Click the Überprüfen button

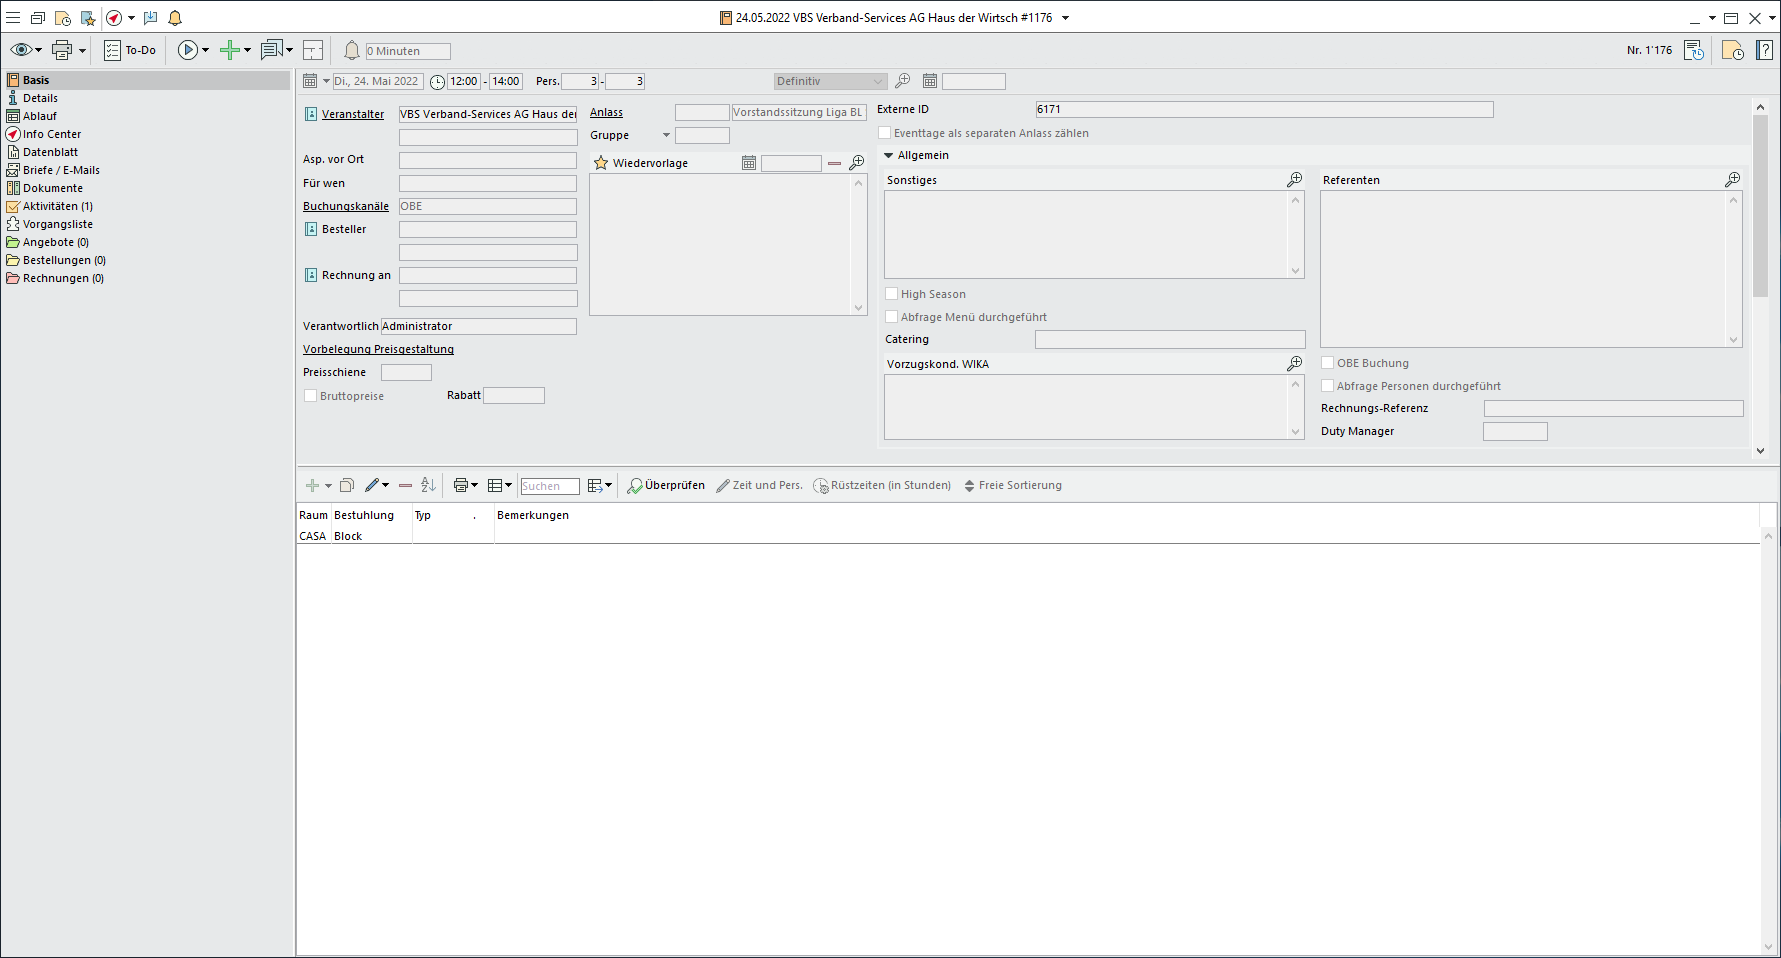click(x=666, y=486)
